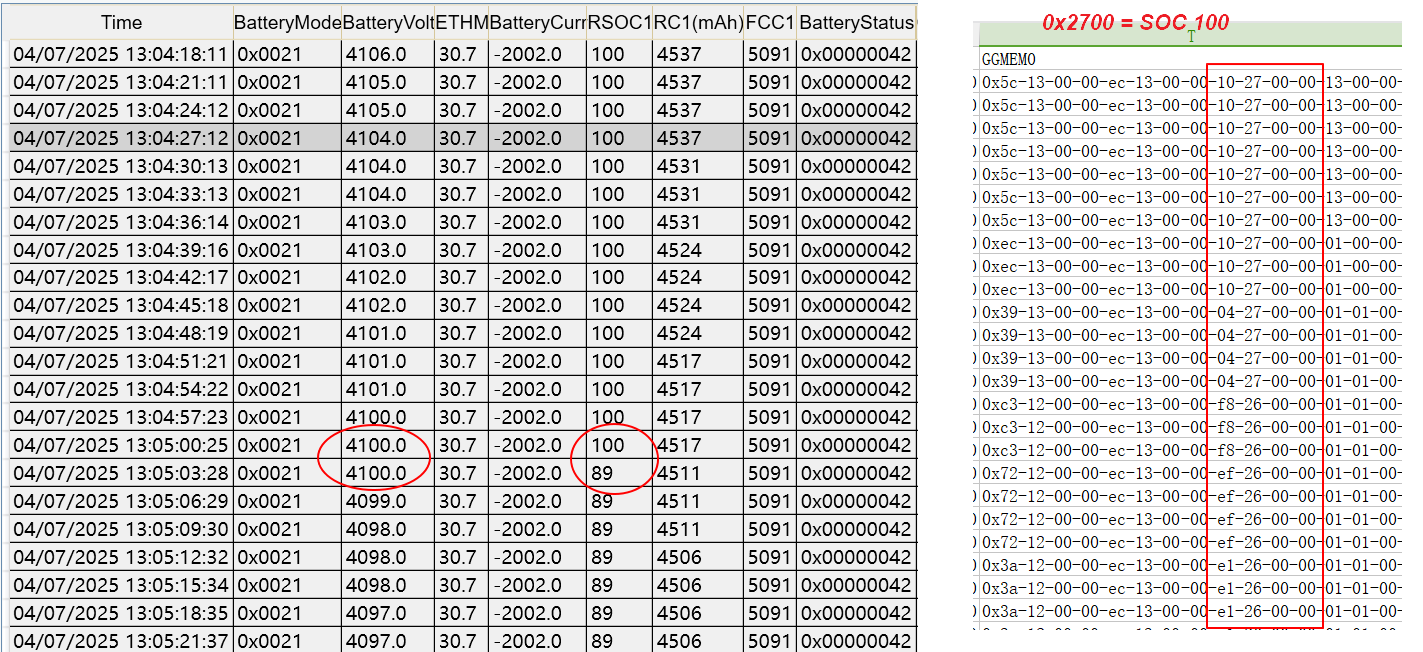Click voltage 4097.0 in the 13:05:18:35 row
Viewport: 1423px width, 652px height.
(388, 613)
